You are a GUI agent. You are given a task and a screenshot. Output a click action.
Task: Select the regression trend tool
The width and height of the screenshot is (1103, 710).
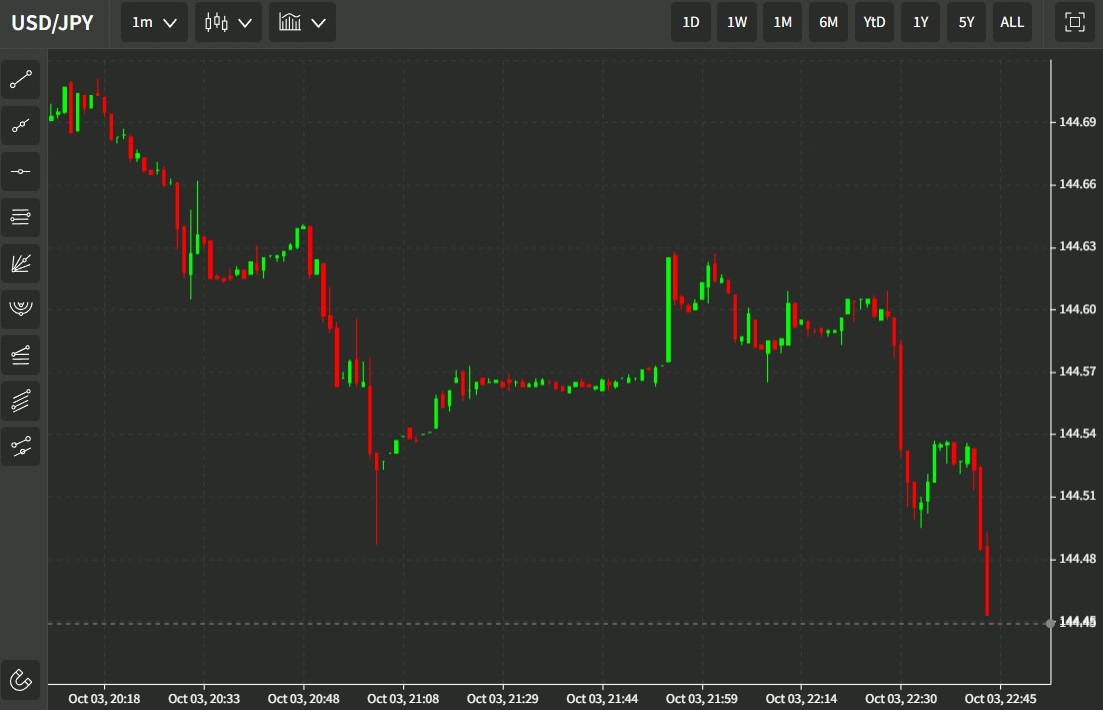pyautogui.click(x=20, y=446)
